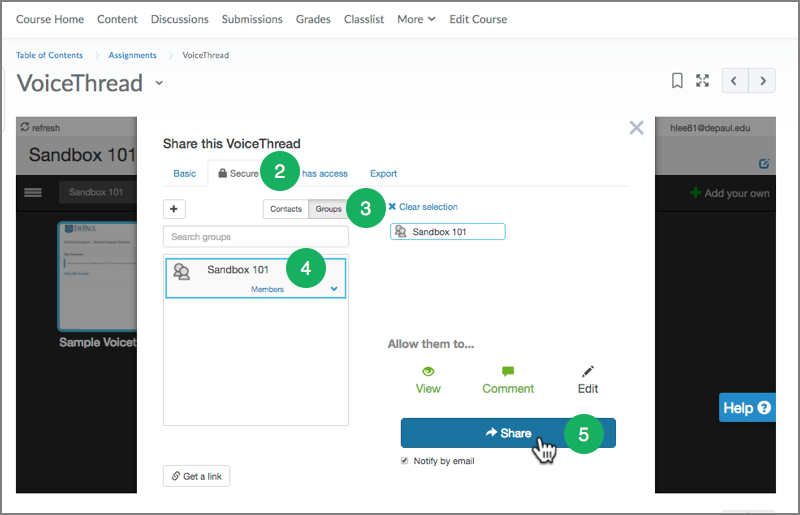
Task: Click Assignments breadcrumb link
Action: tap(133, 55)
